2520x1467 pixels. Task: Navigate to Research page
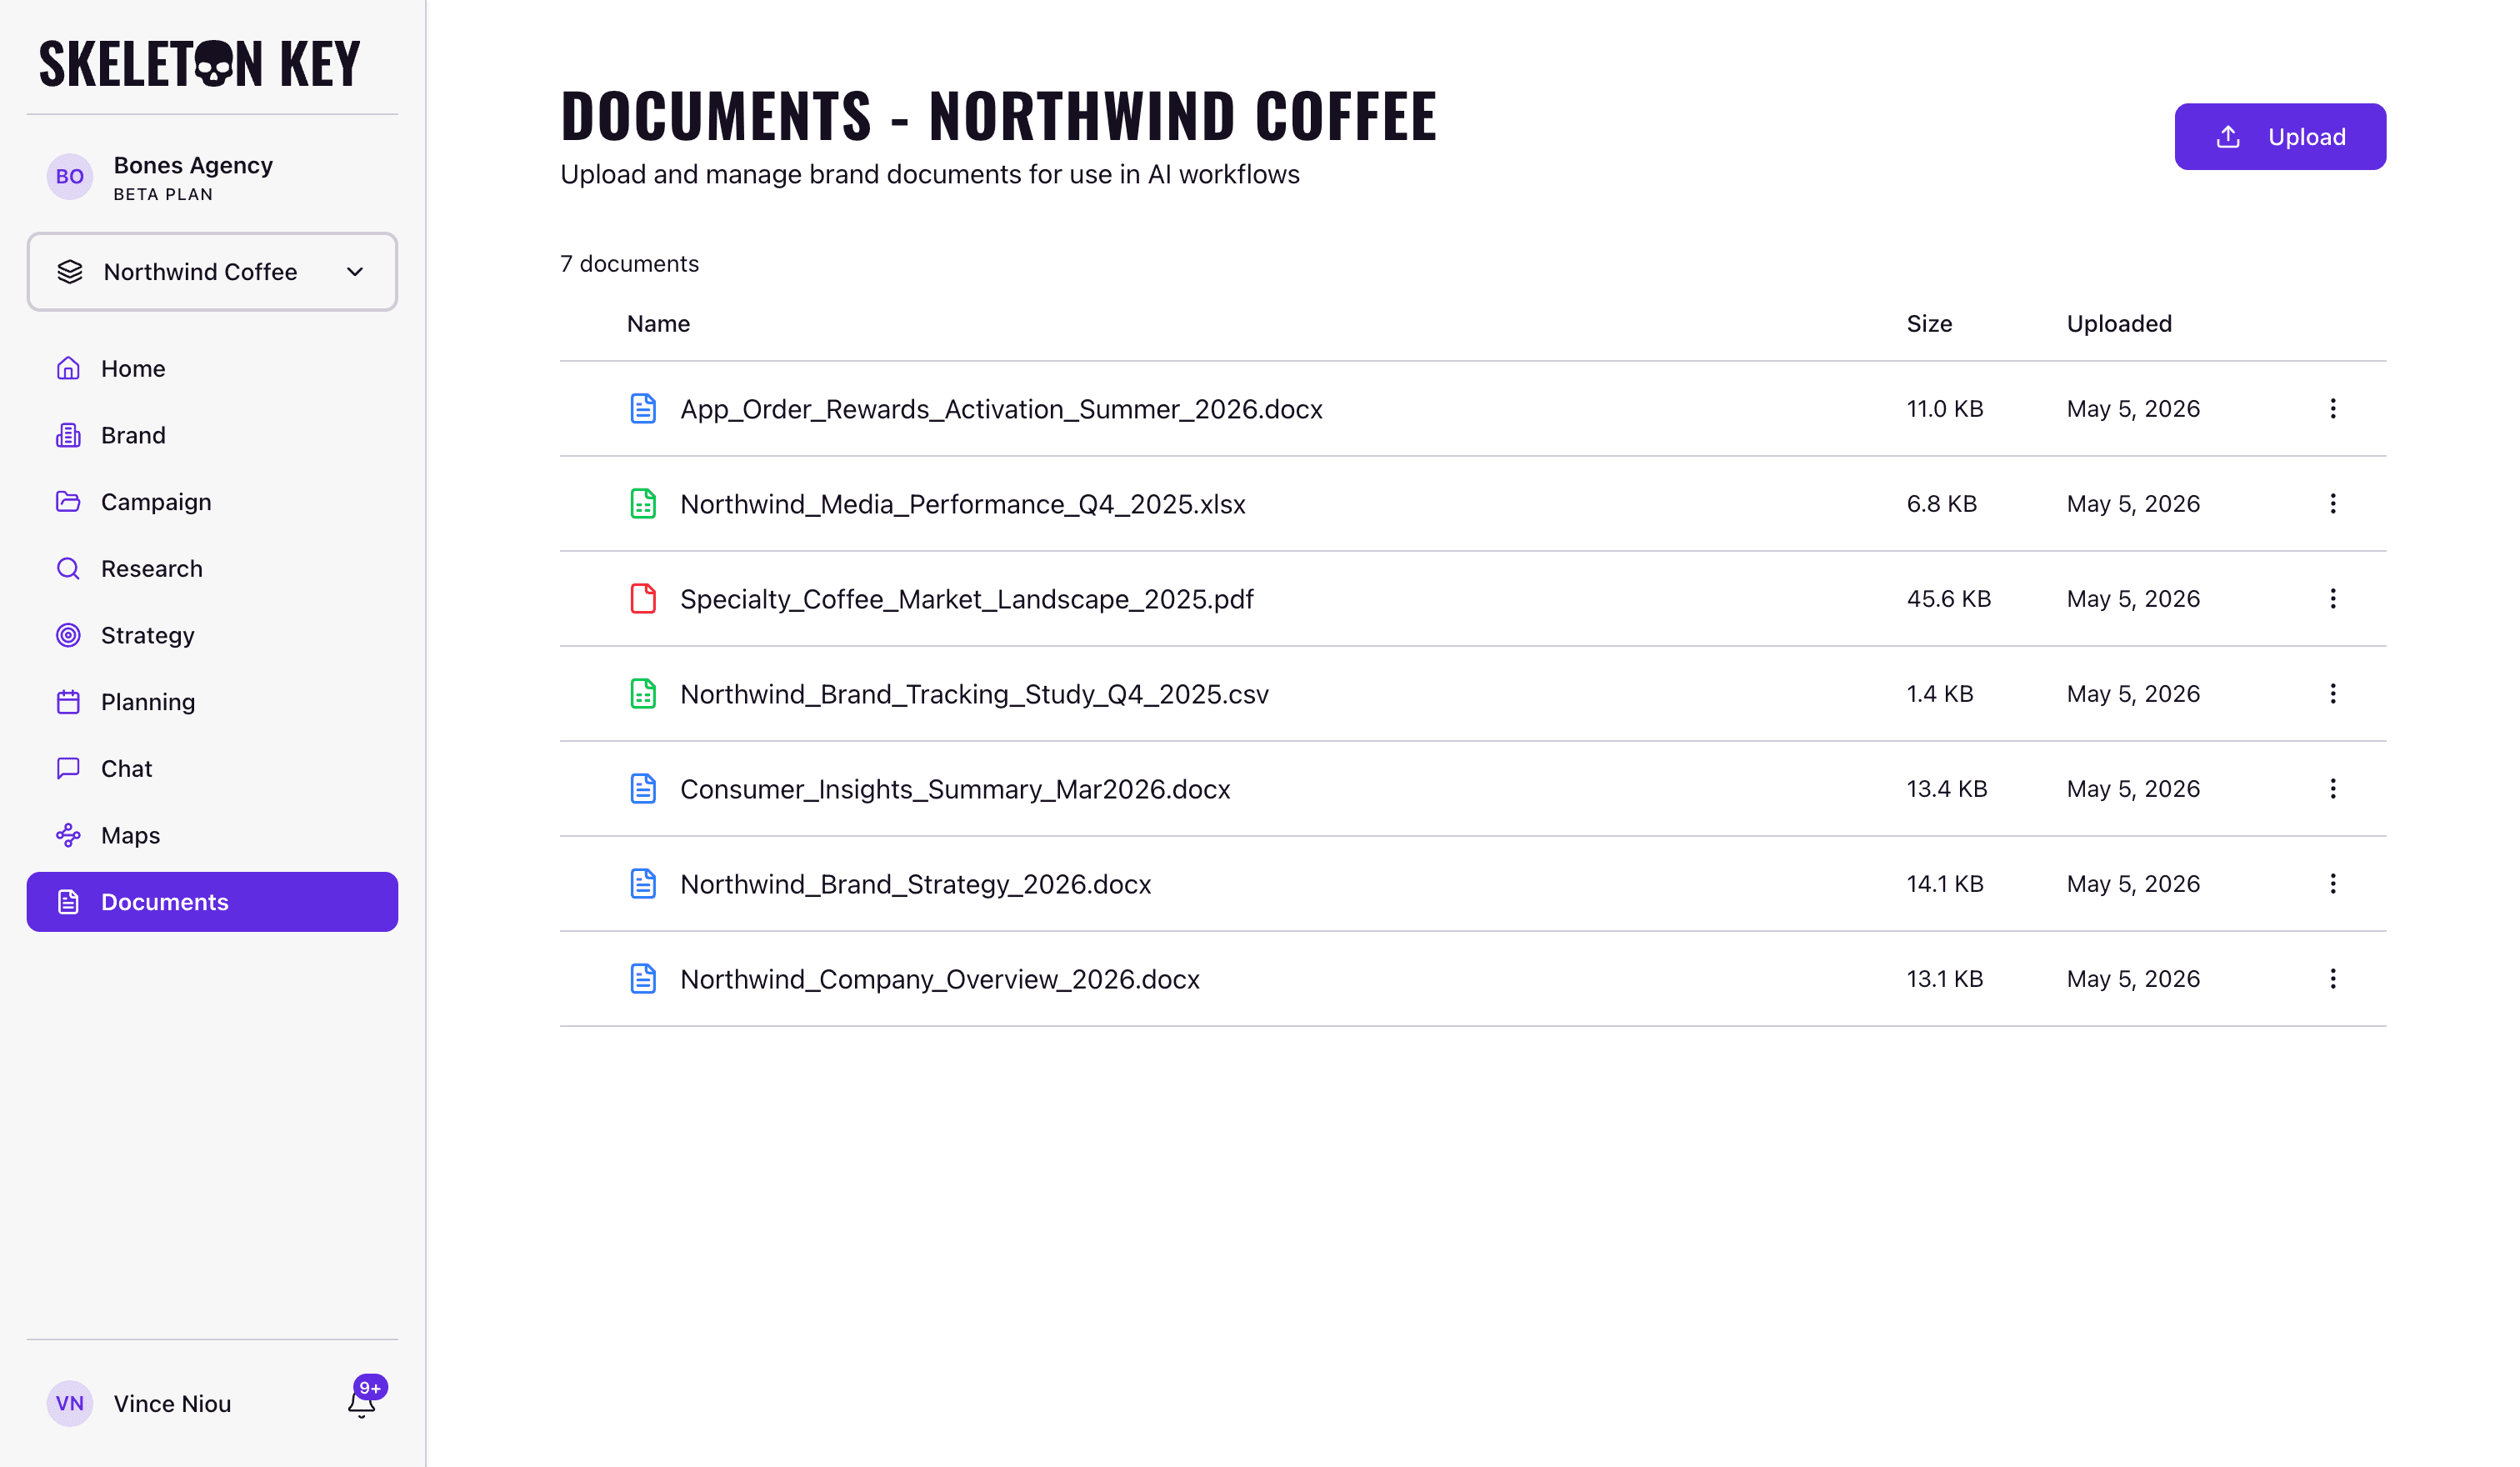tap(212, 569)
